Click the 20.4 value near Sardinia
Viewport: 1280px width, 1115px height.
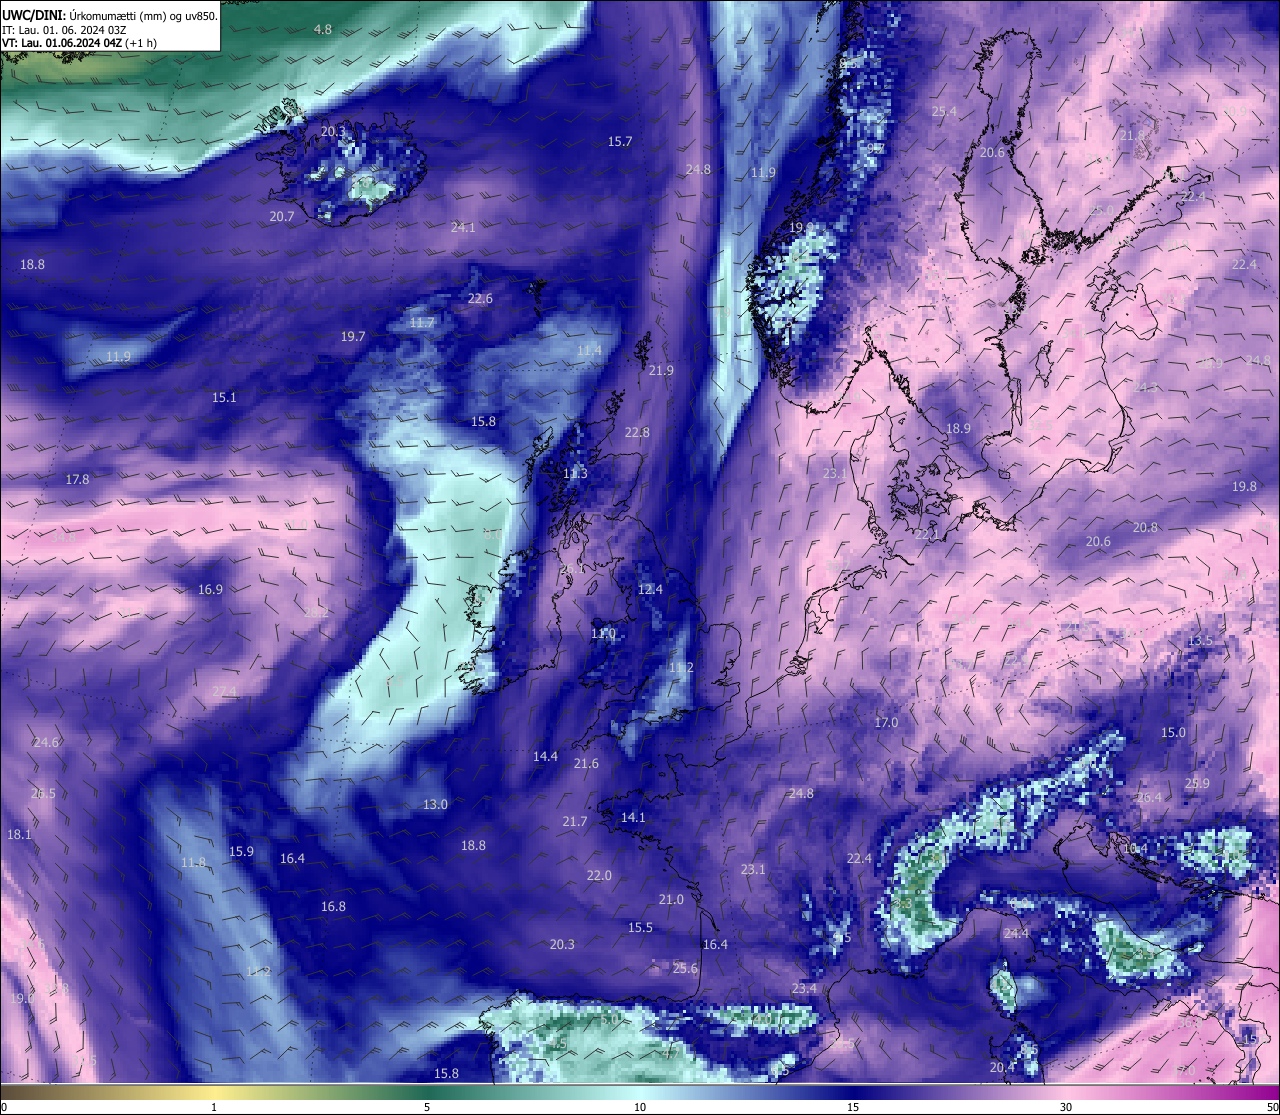pyautogui.click(x=1002, y=1068)
